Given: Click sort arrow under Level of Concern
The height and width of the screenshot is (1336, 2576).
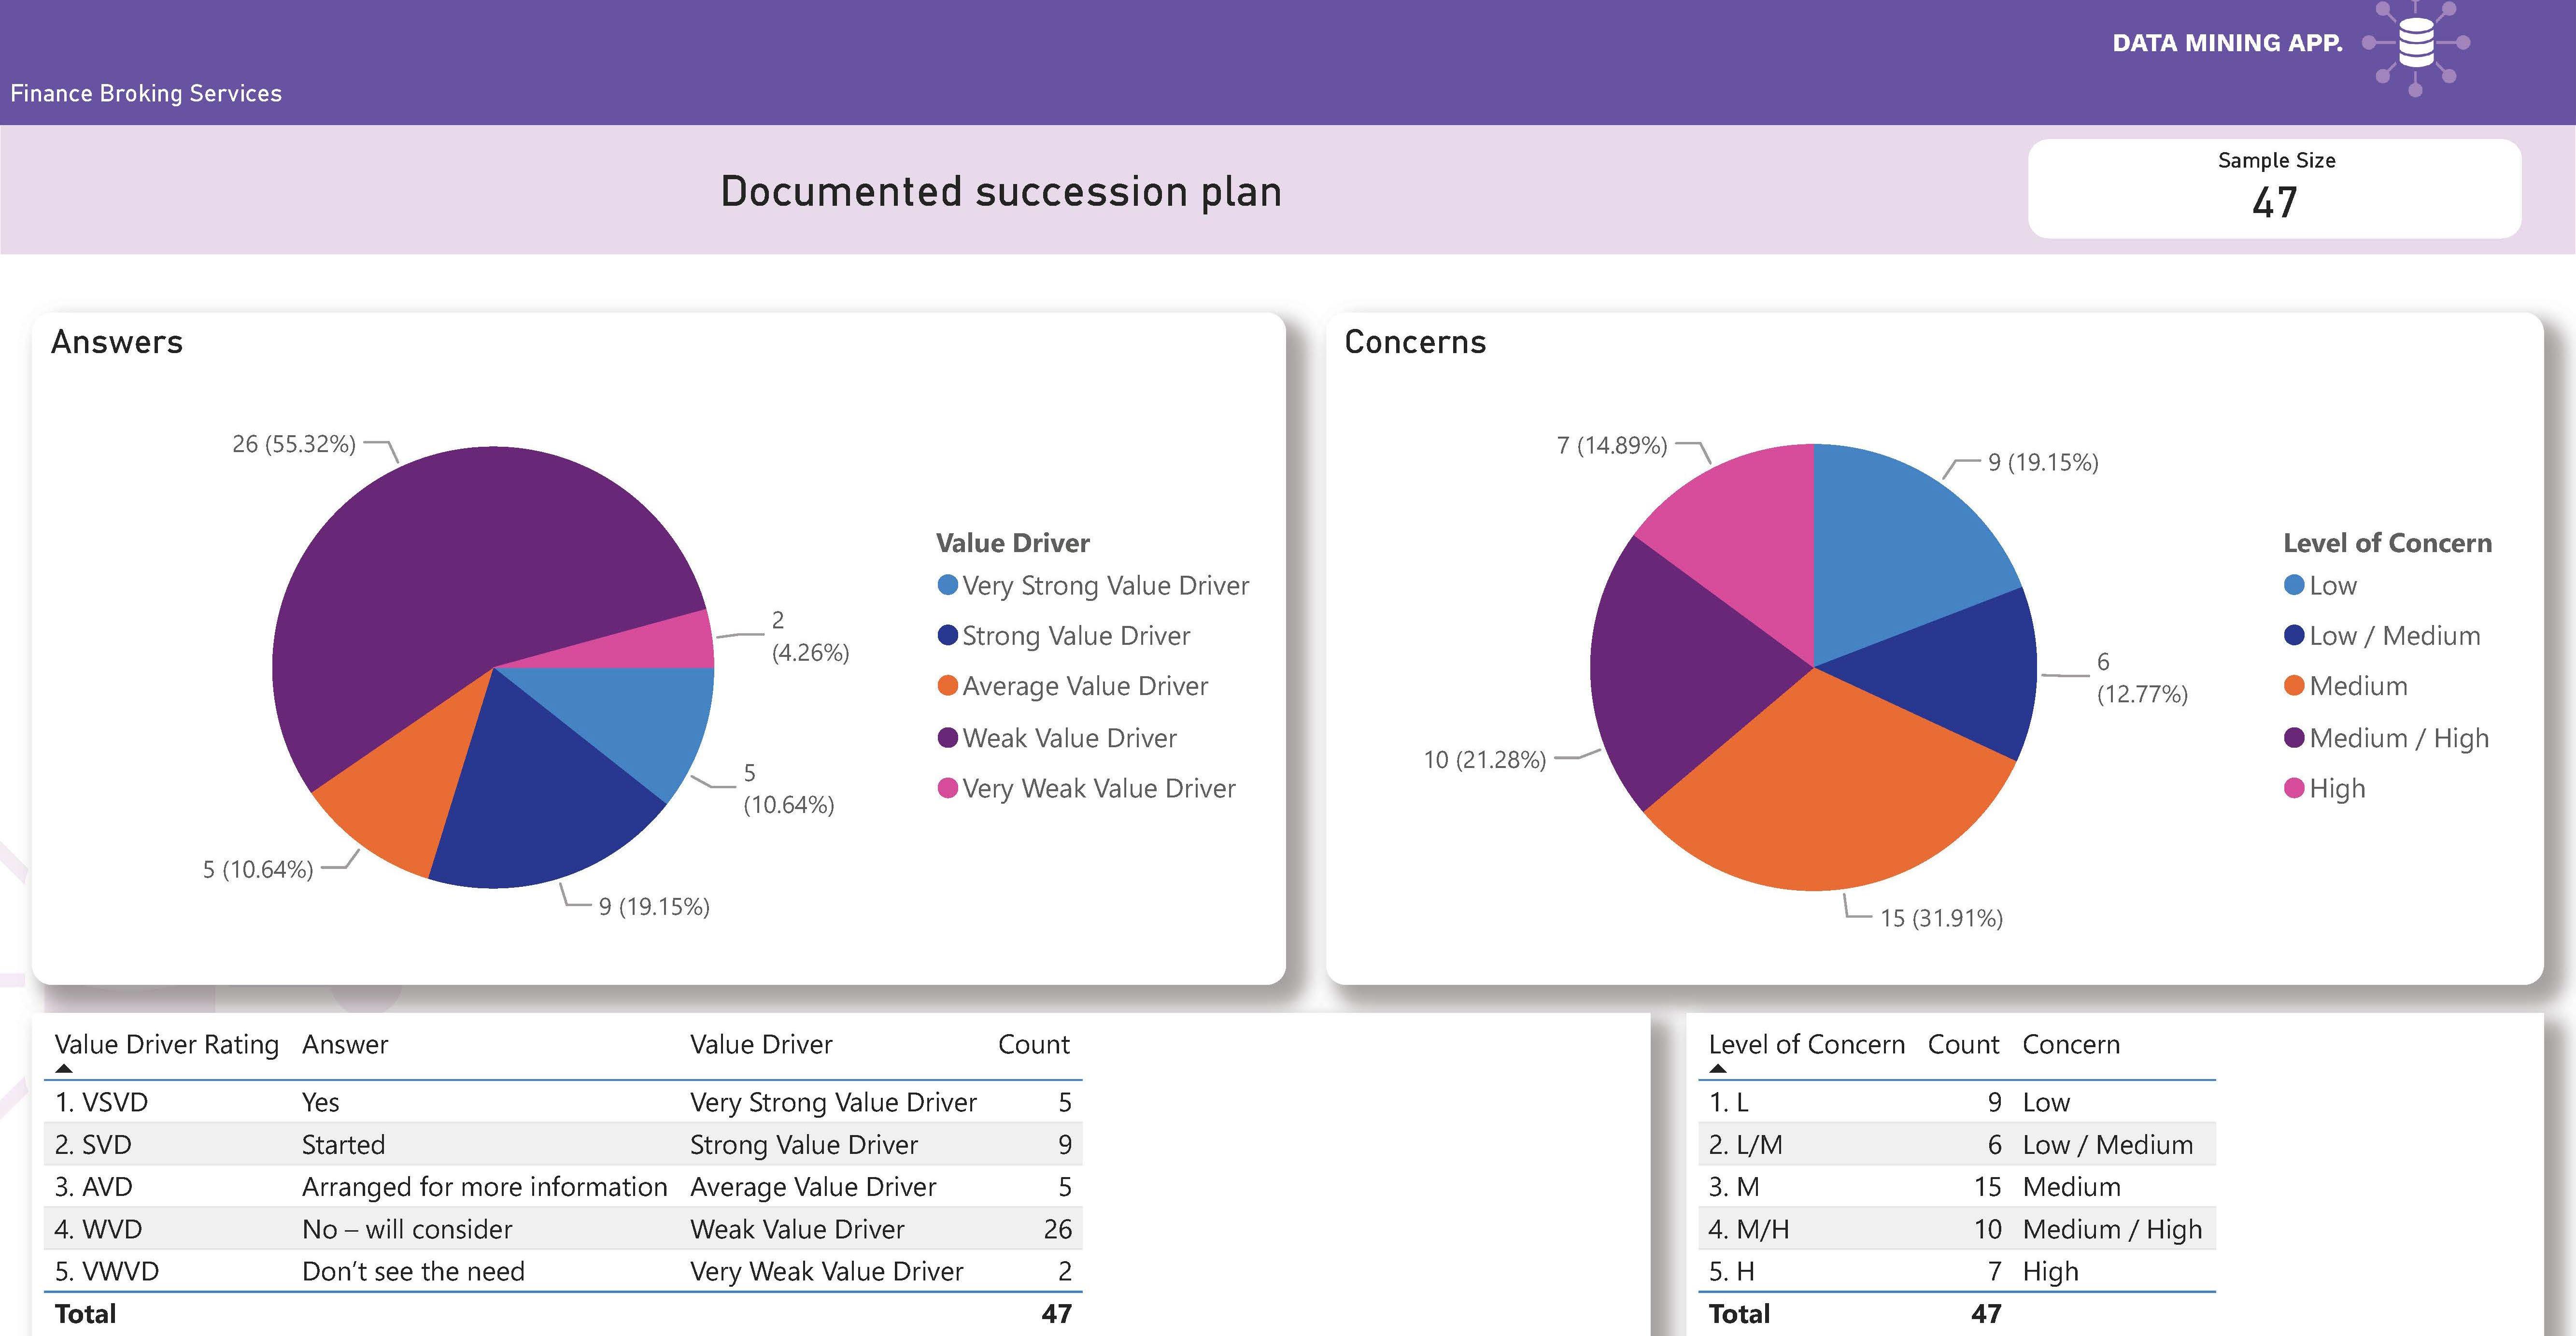Looking at the screenshot, I should [x=1718, y=1068].
